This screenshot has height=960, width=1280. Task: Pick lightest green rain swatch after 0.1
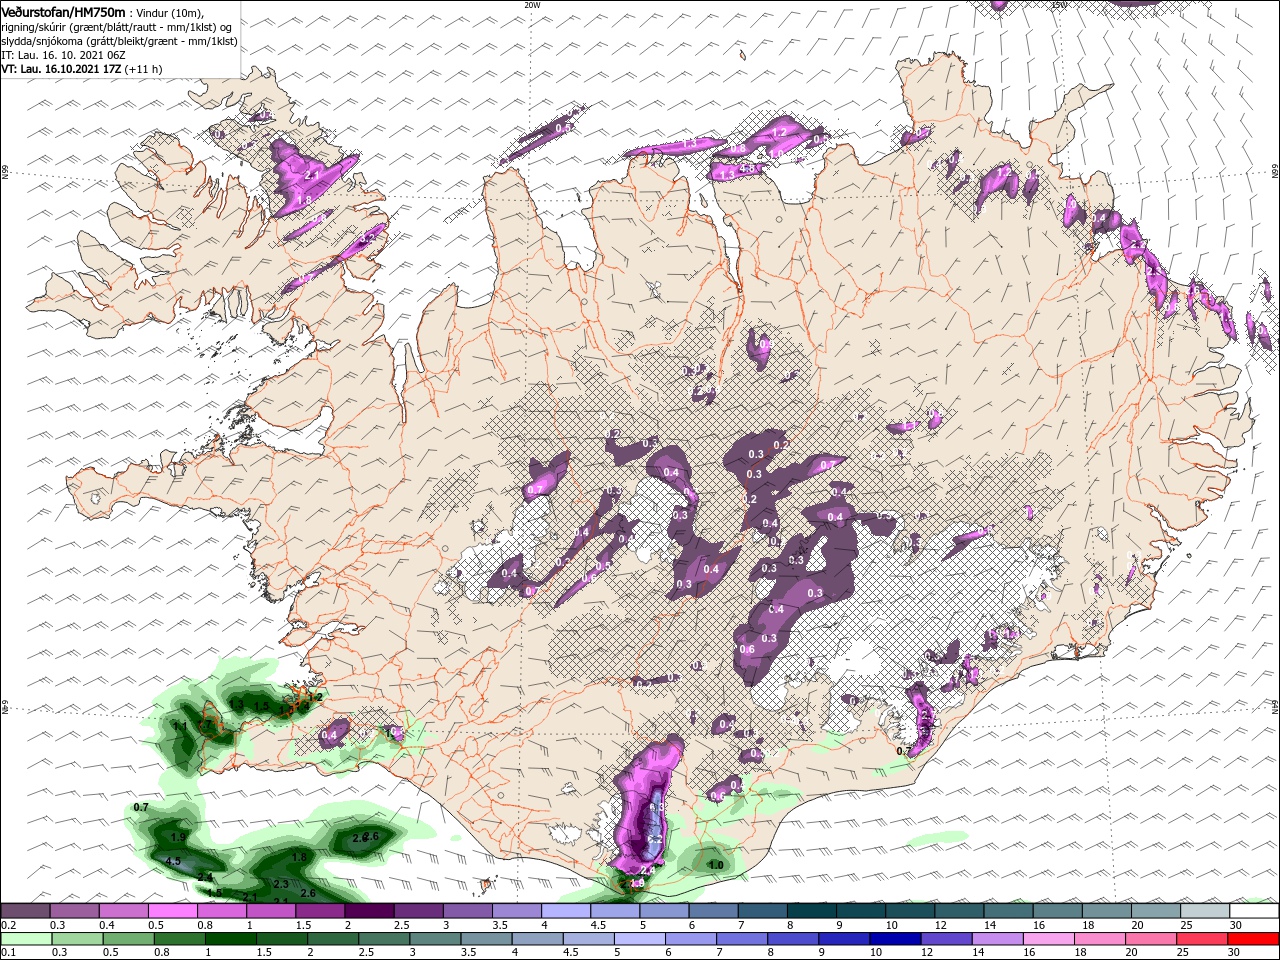pos(25,939)
